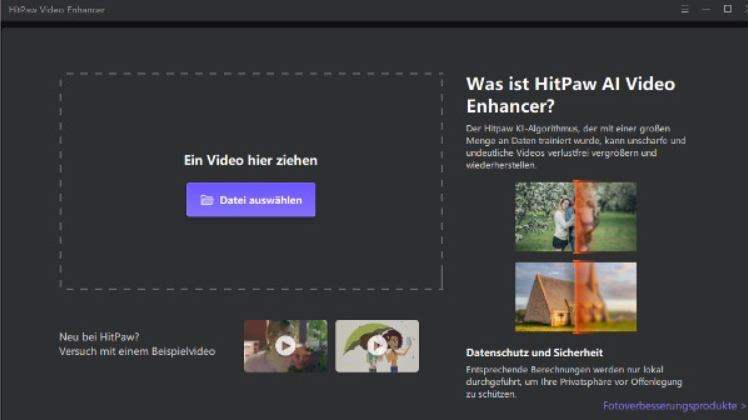Screen dimensions: 748x420
Task: Play the first sample video with people
Action: pos(285,346)
